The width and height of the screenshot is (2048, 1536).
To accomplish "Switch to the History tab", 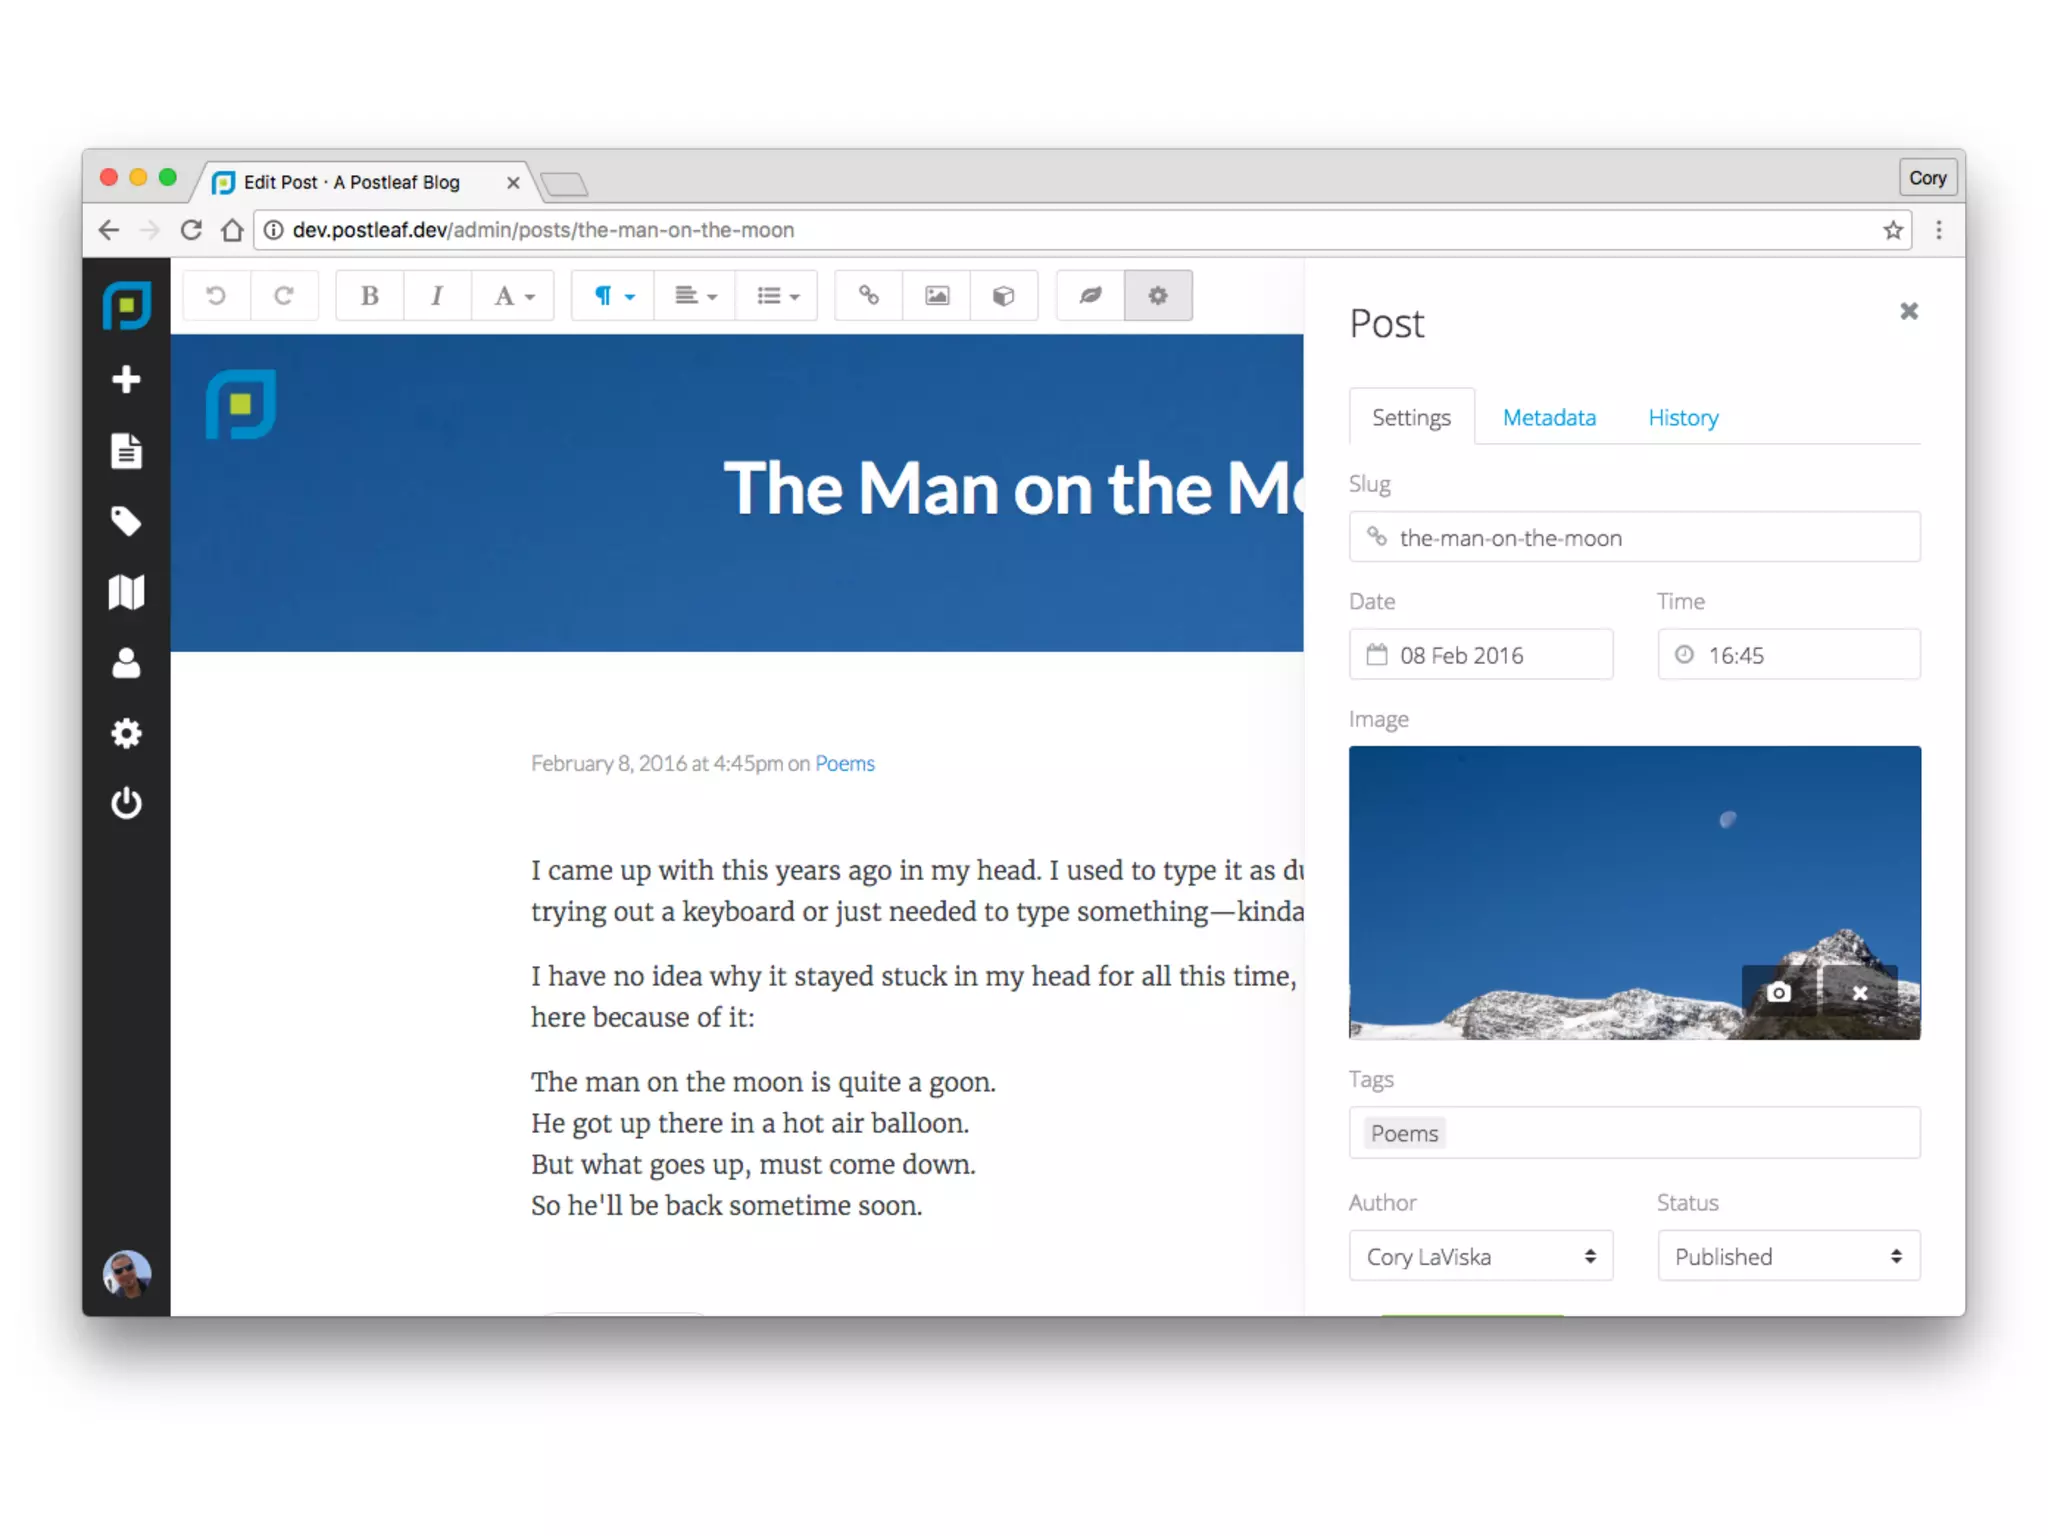I will tap(1682, 417).
